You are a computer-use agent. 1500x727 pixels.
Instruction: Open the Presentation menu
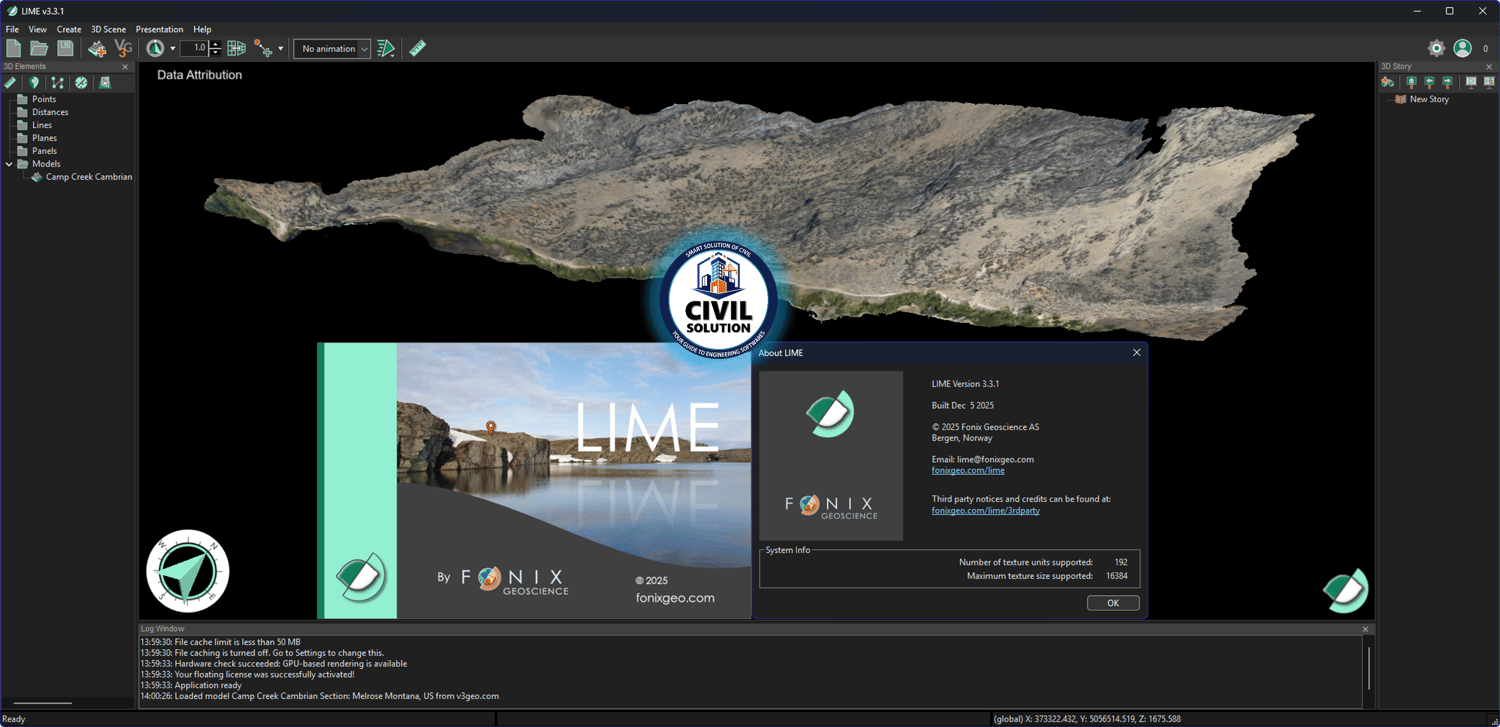point(160,29)
